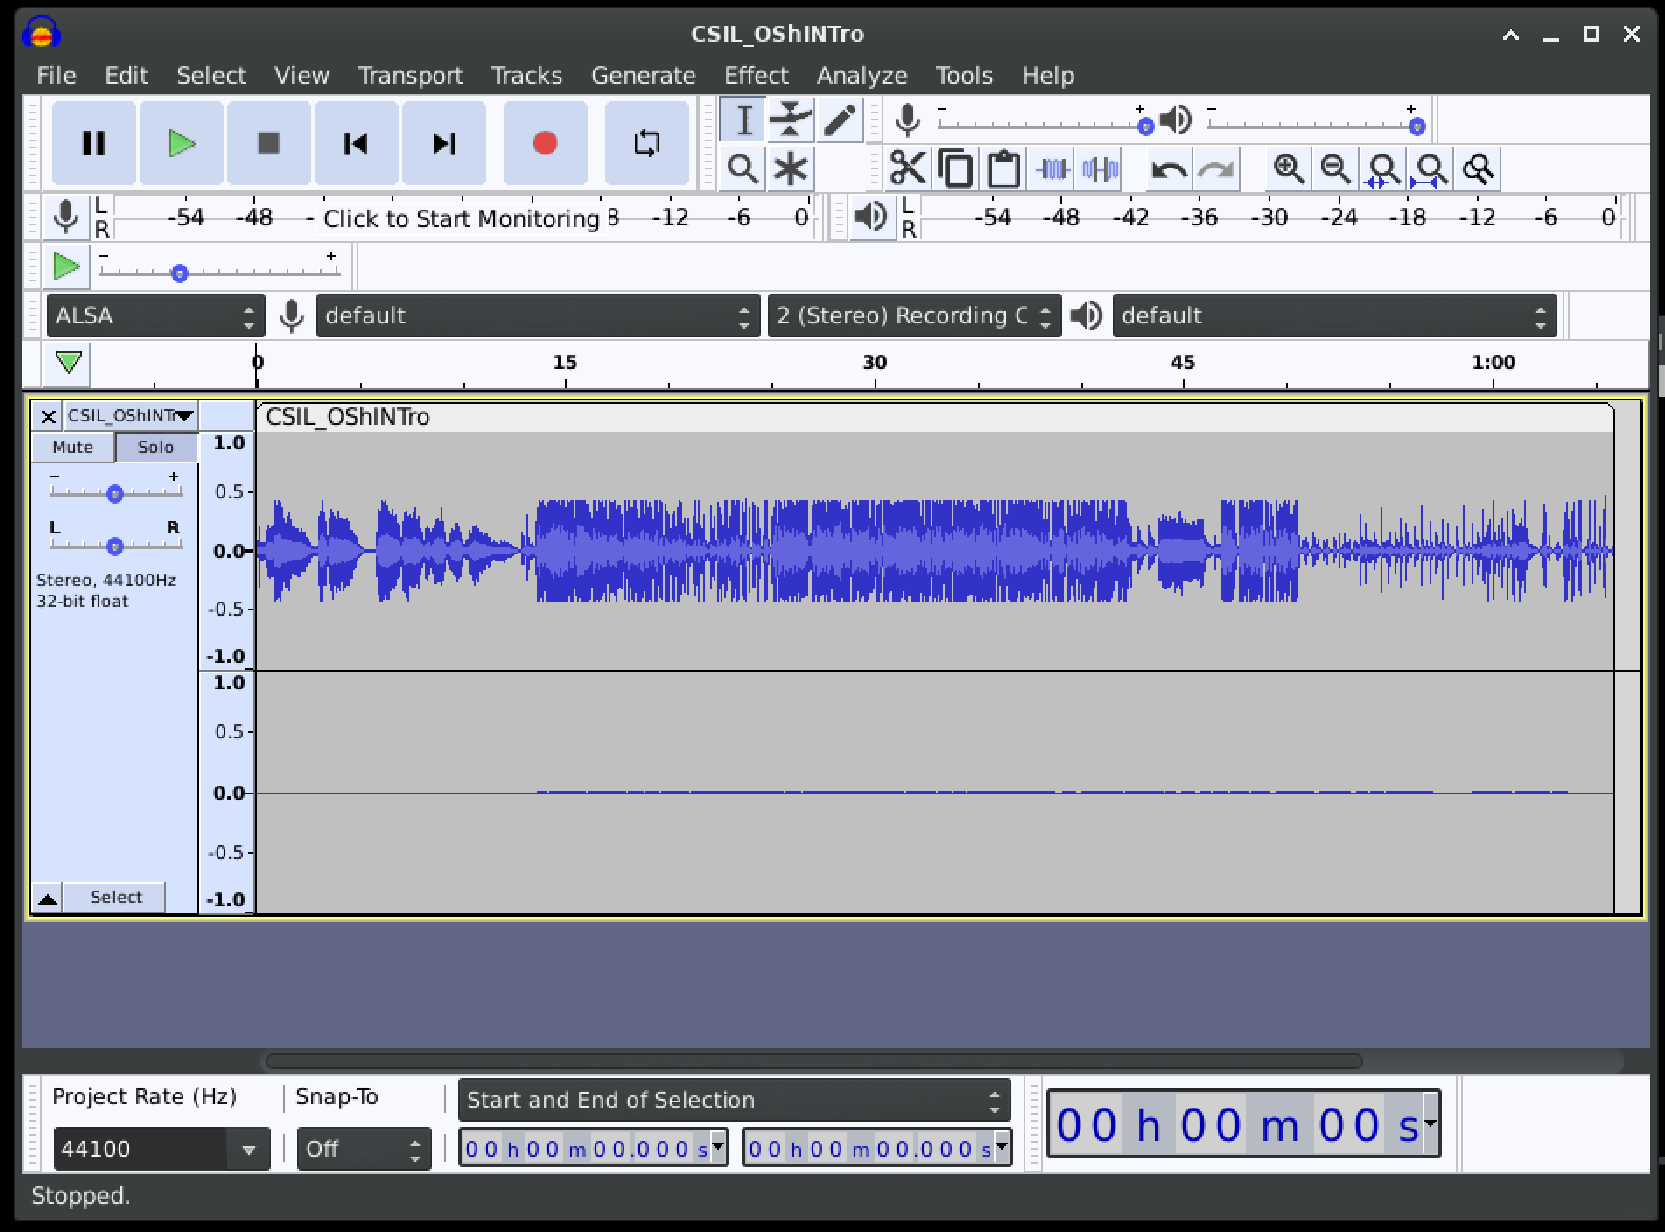Click the track's Select button
The image size is (1665, 1232).
tap(115, 897)
